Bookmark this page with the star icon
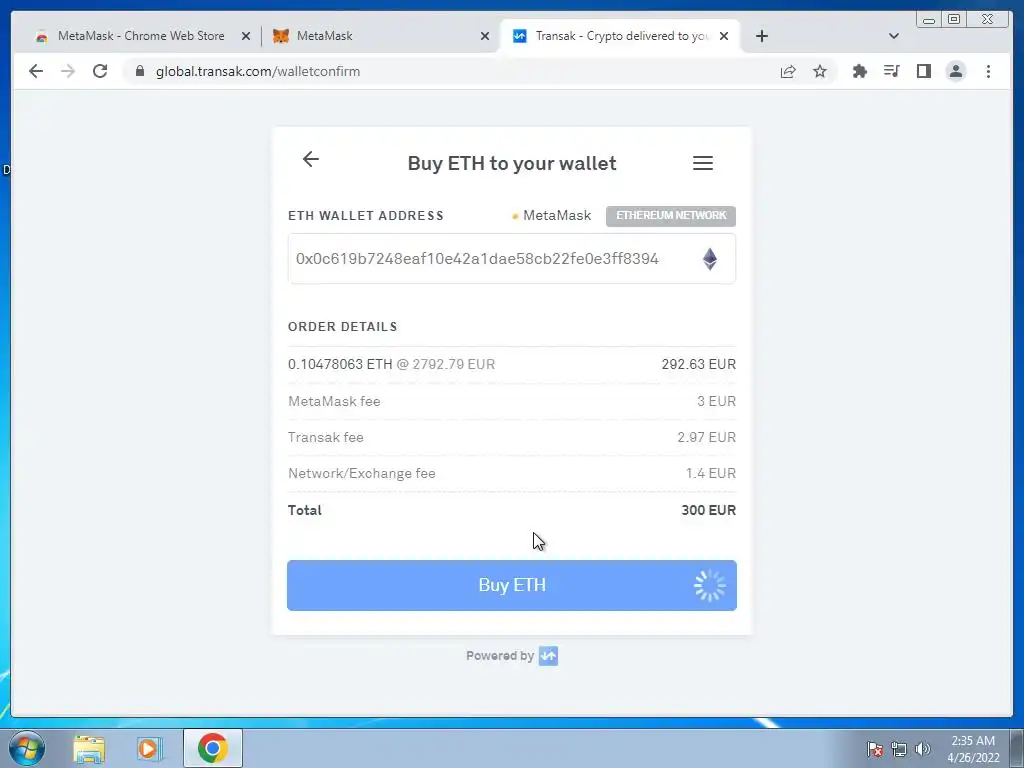This screenshot has height=768, width=1024. (x=820, y=71)
